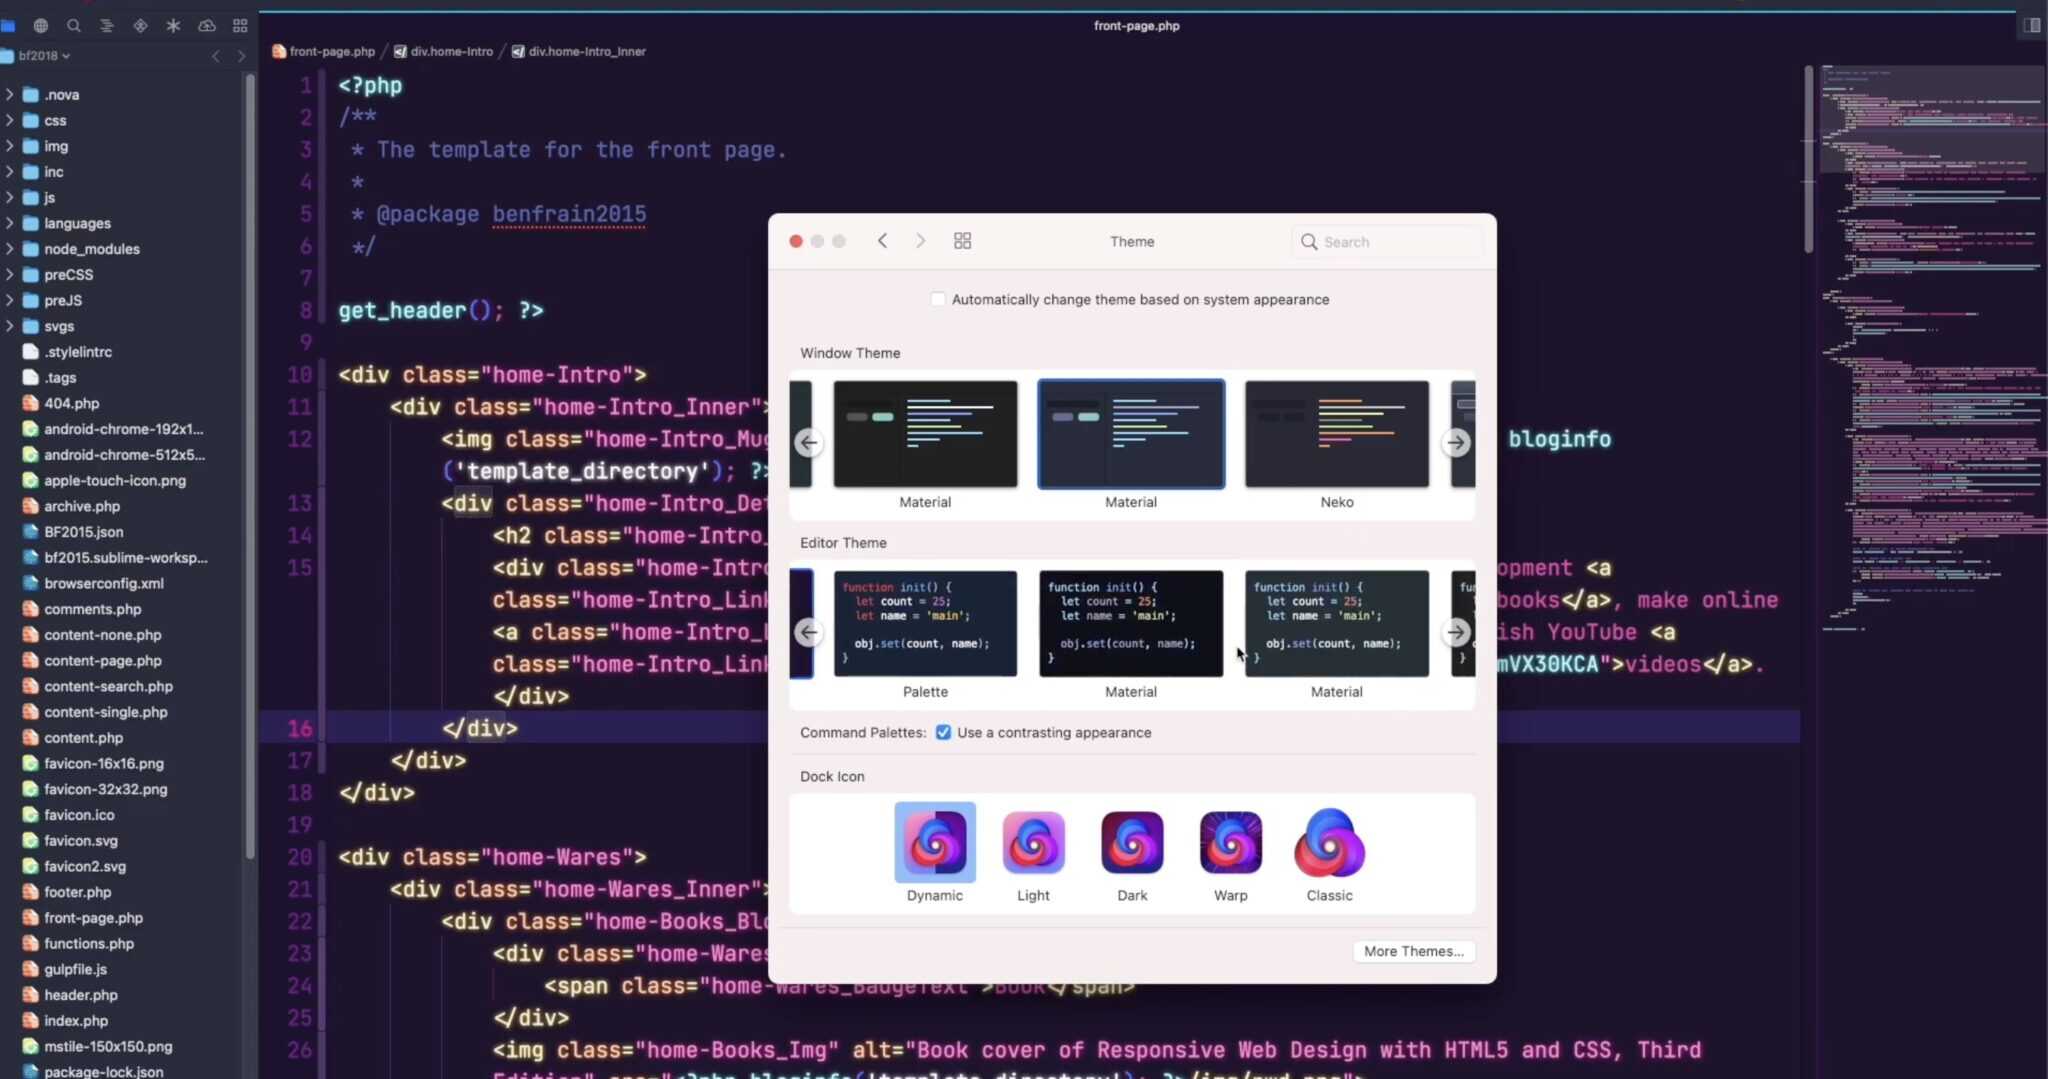Expand the languages folder
2048x1079 pixels.
(x=77, y=223)
